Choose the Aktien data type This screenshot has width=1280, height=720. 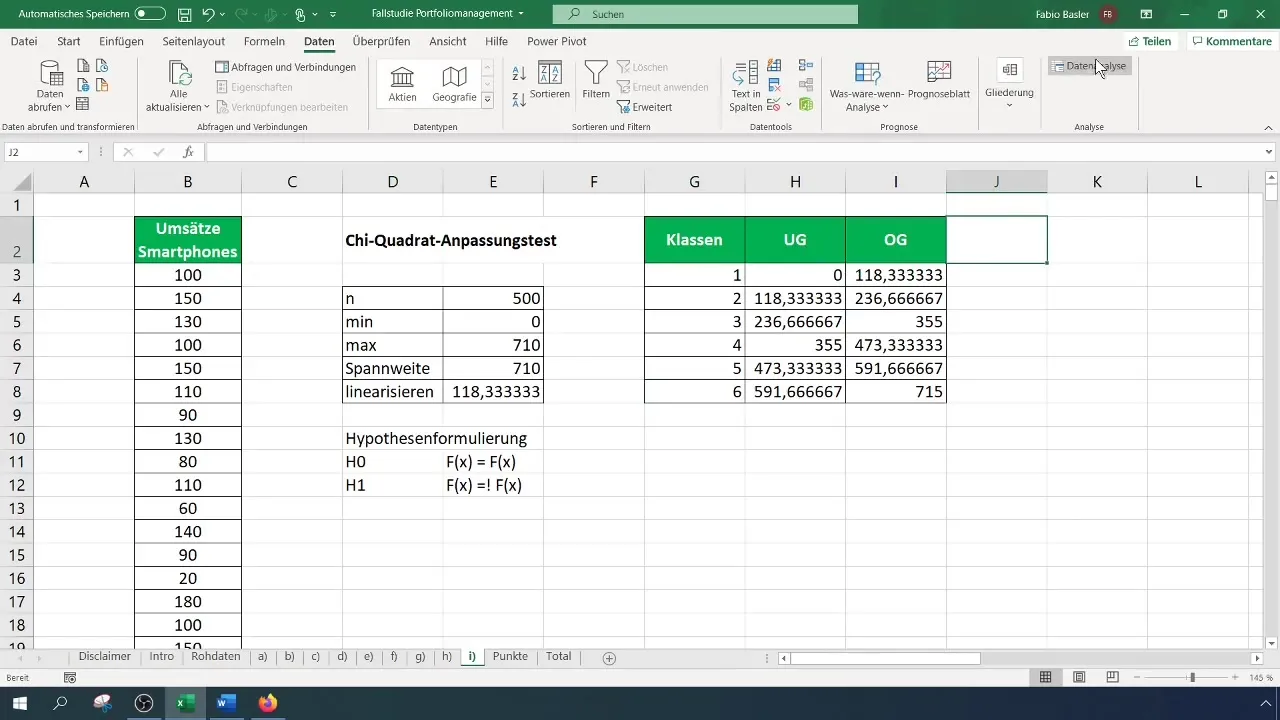402,84
